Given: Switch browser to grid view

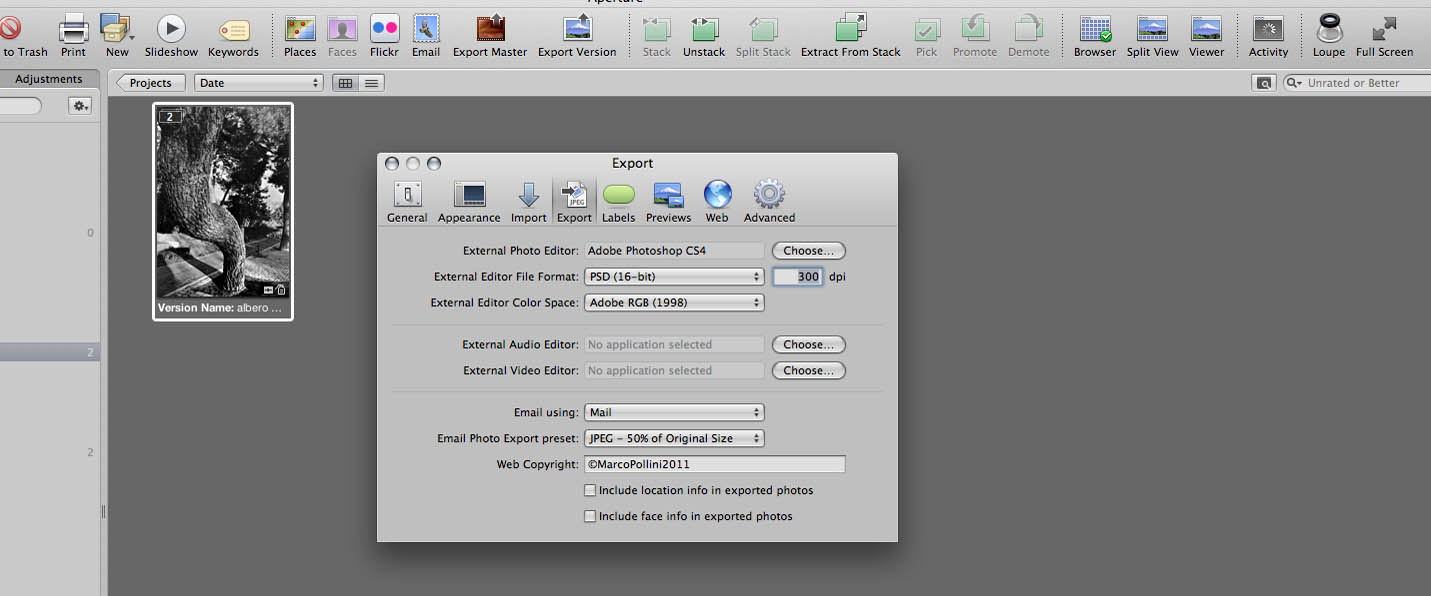Looking at the screenshot, I should coord(346,83).
